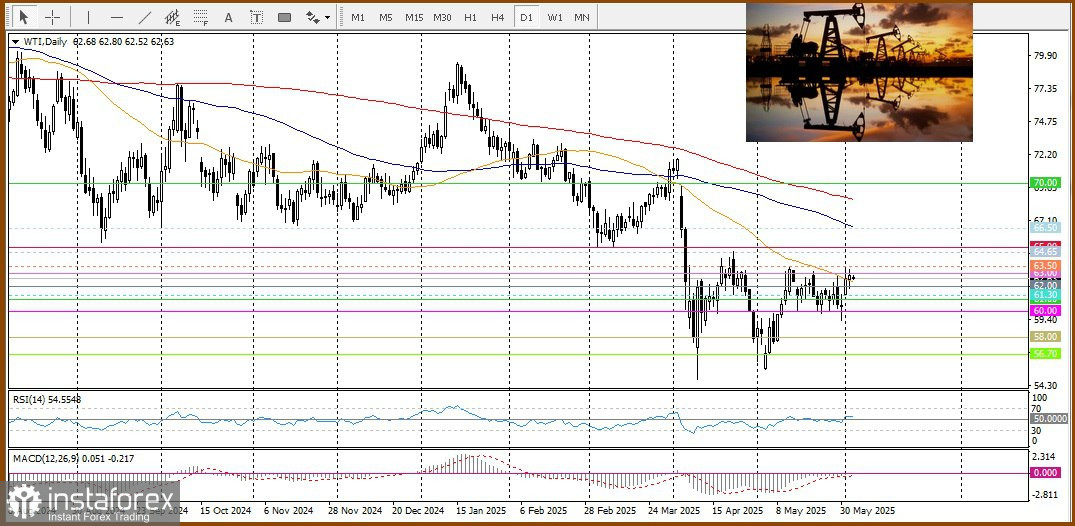Screen dimensions: 1075x526
Task: Click the triangle beside WTI,Daily title
Action: pyautogui.click(x=16, y=42)
